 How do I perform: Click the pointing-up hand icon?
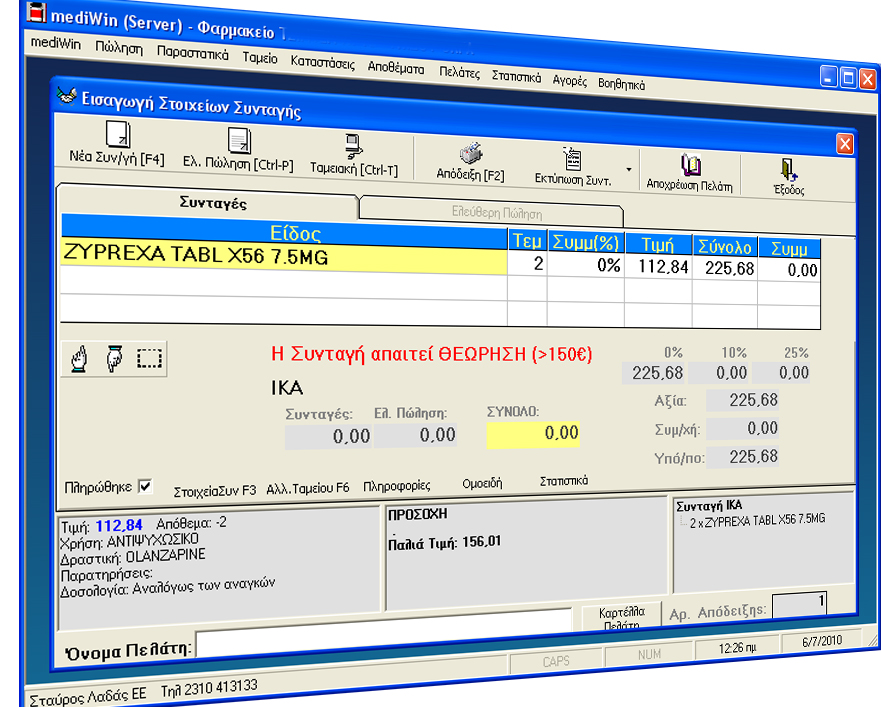pos(79,359)
